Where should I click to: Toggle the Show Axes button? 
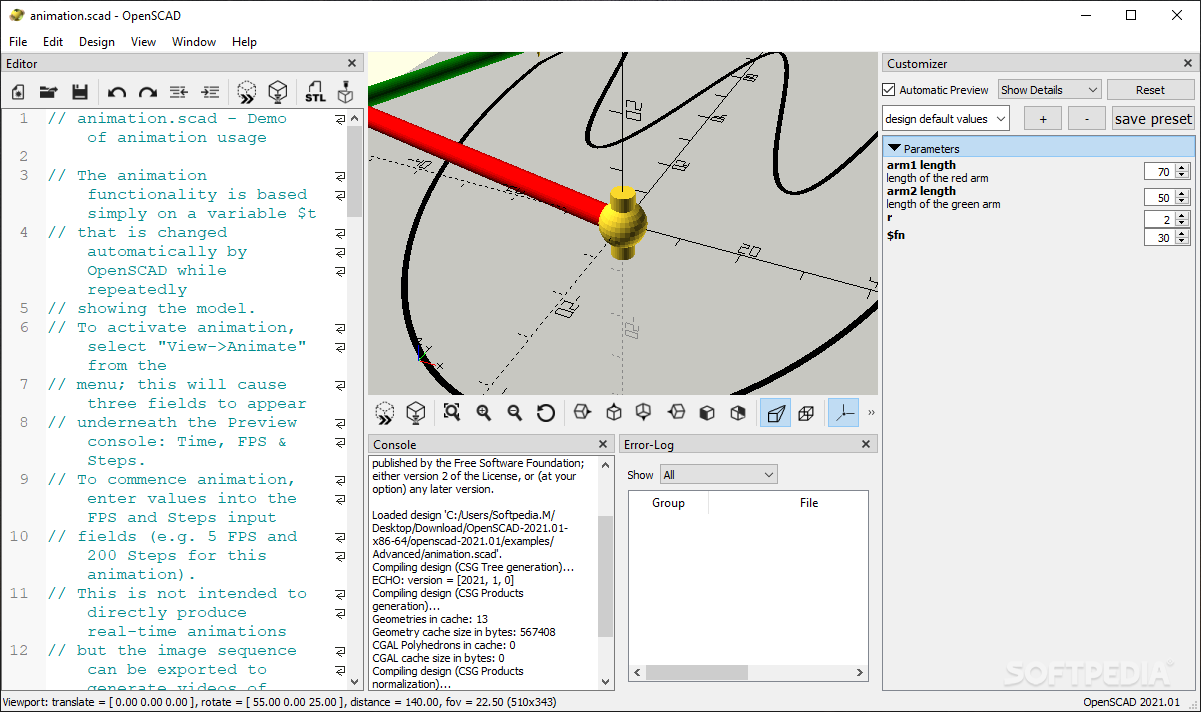pos(843,413)
